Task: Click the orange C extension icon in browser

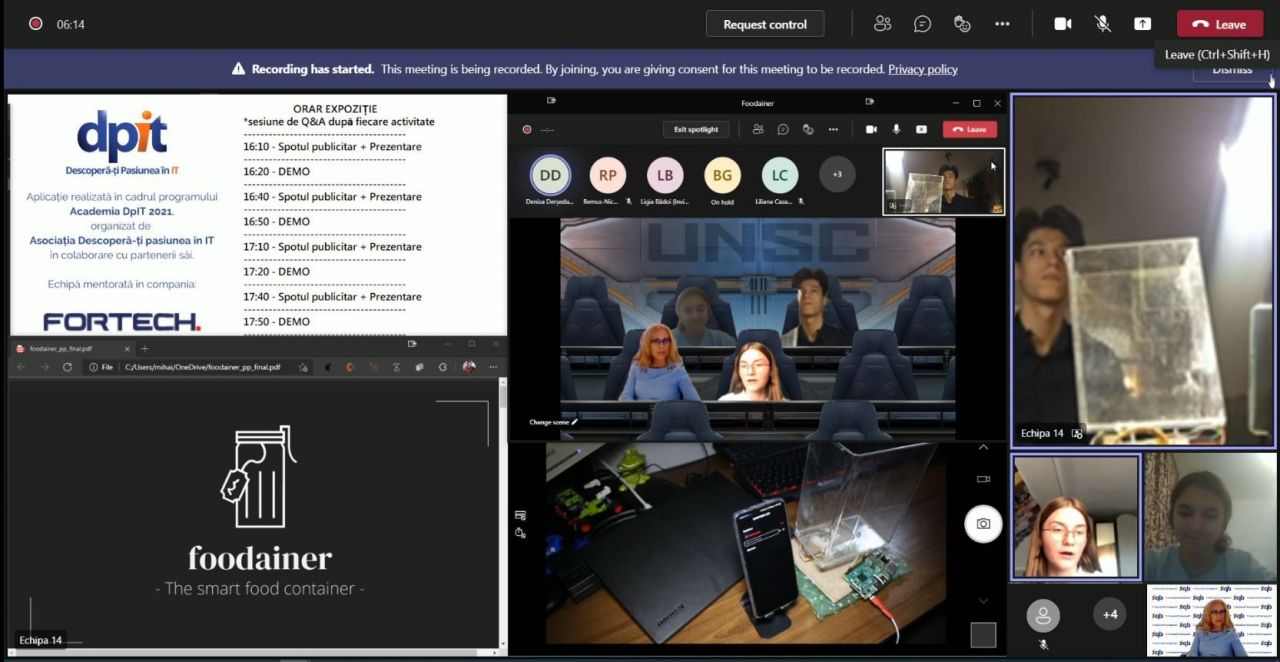Action: [349, 367]
